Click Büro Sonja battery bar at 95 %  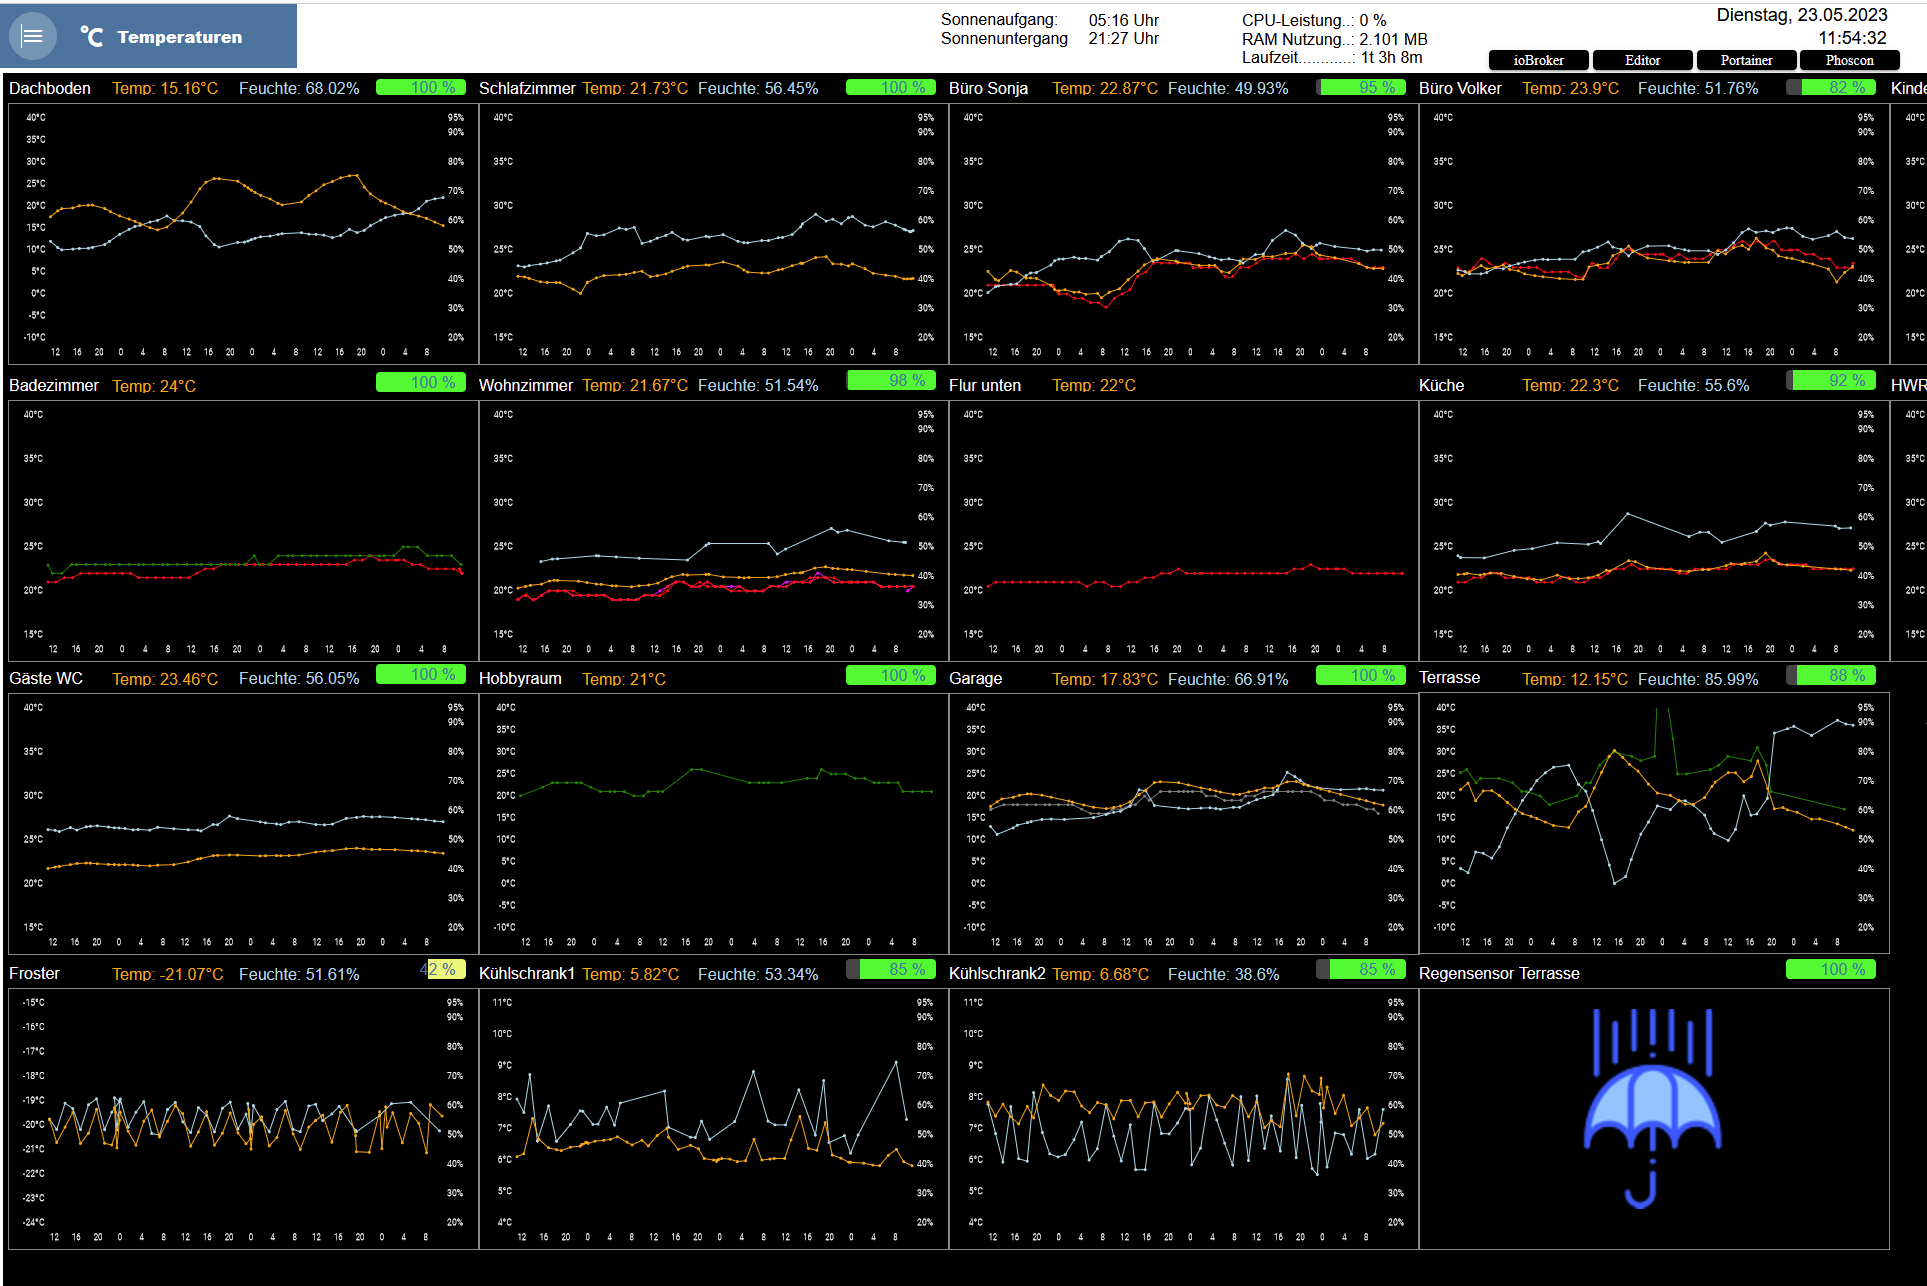(x=1361, y=87)
